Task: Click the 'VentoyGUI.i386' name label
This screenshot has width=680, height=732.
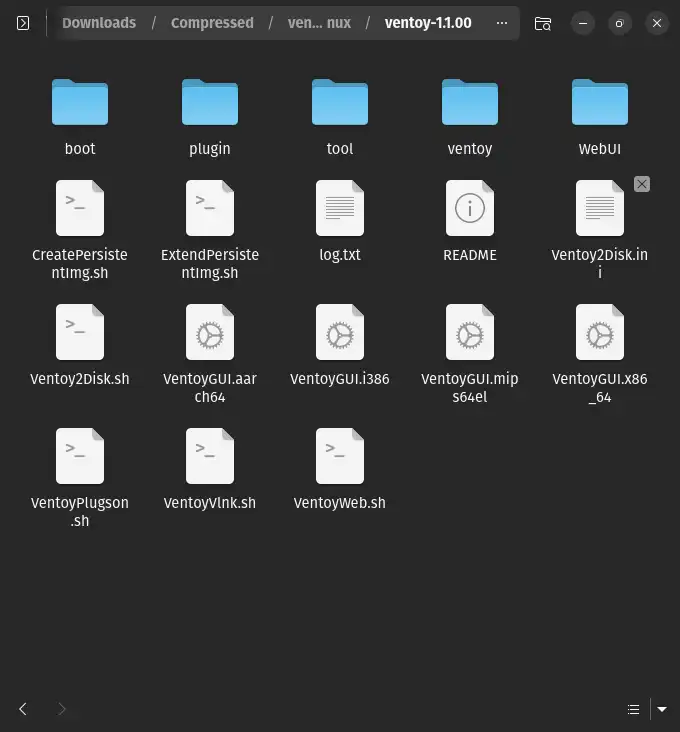Action: (340, 379)
